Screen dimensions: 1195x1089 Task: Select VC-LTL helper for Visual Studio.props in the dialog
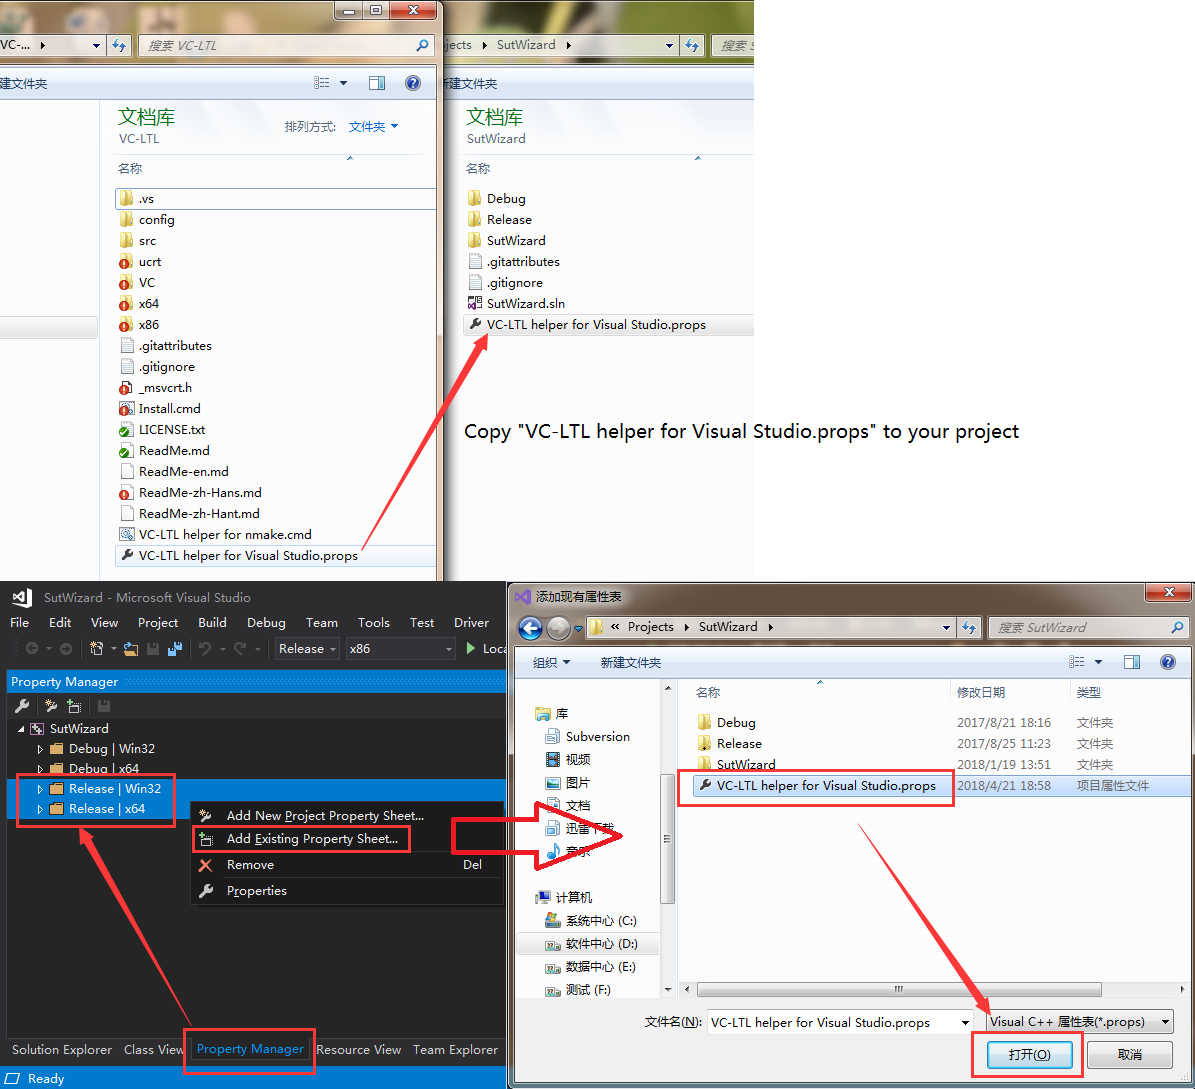coord(826,786)
